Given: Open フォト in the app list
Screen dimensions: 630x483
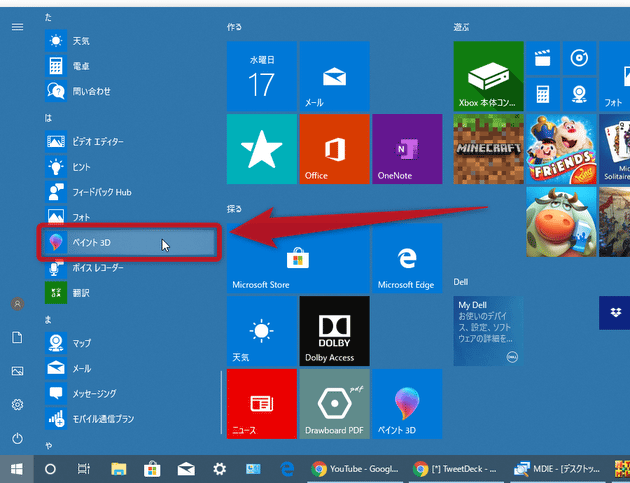Looking at the screenshot, I should click(x=129, y=216).
